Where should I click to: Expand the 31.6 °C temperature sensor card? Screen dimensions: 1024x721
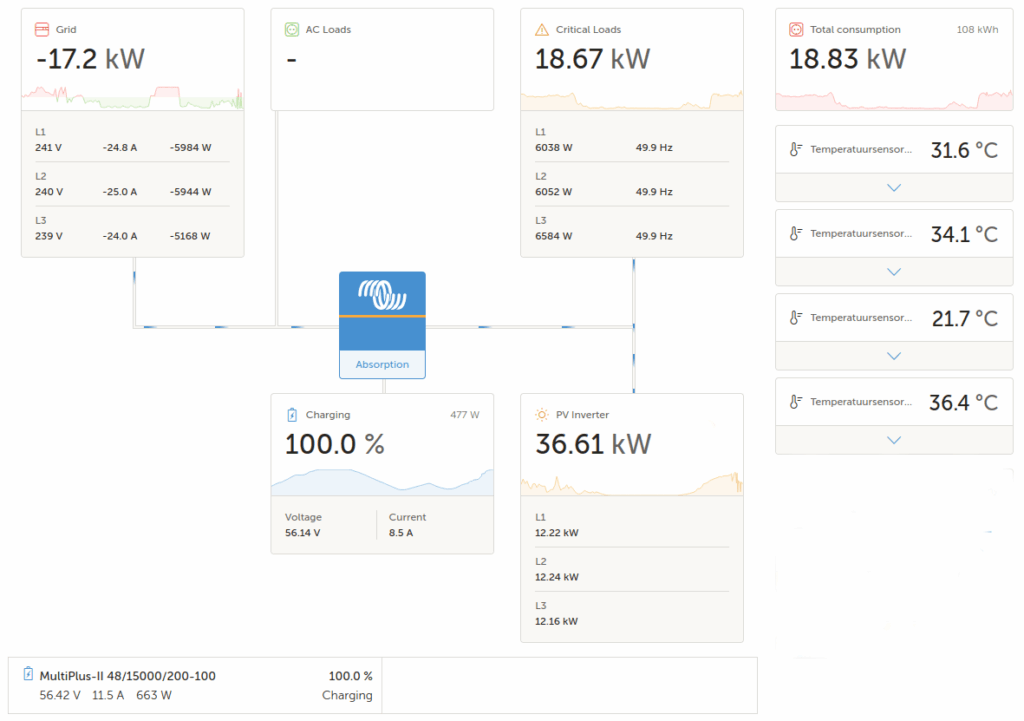coord(894,187)
